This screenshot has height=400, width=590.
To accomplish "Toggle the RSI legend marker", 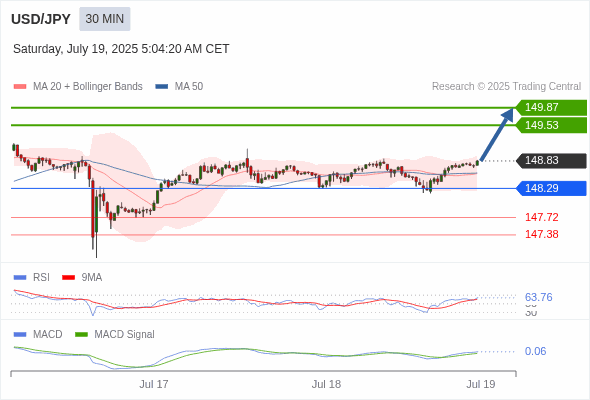I will [x=20, y=278].
